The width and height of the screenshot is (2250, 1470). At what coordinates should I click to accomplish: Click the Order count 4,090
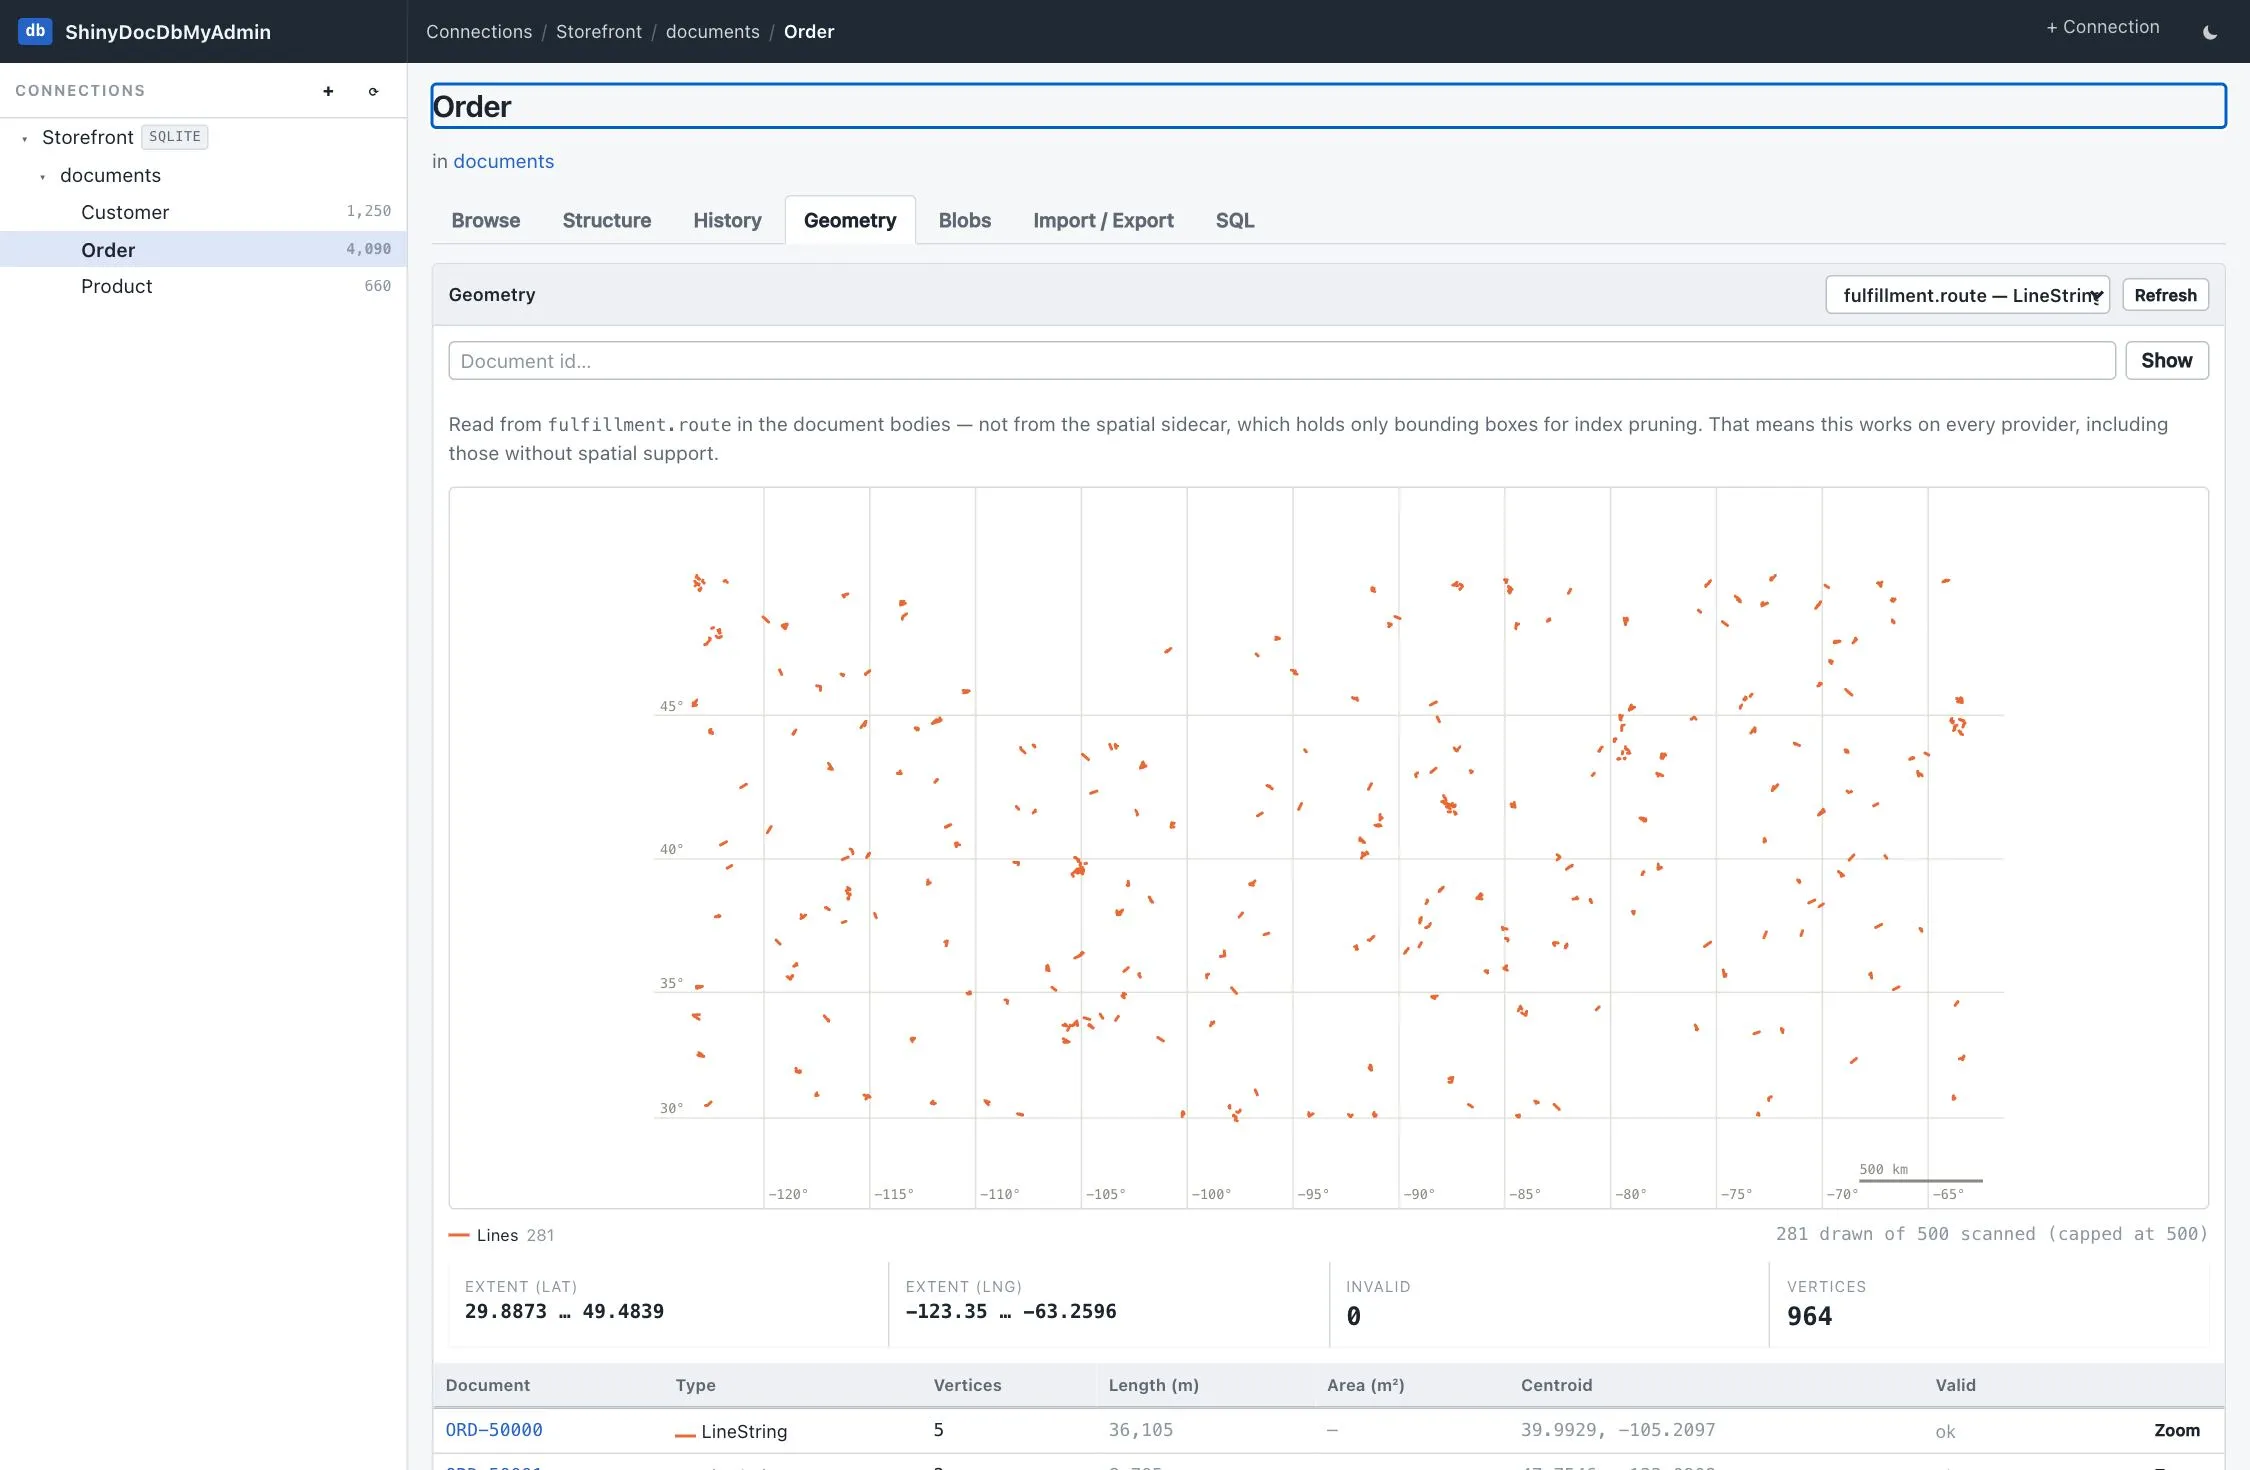tap(369, 249)
